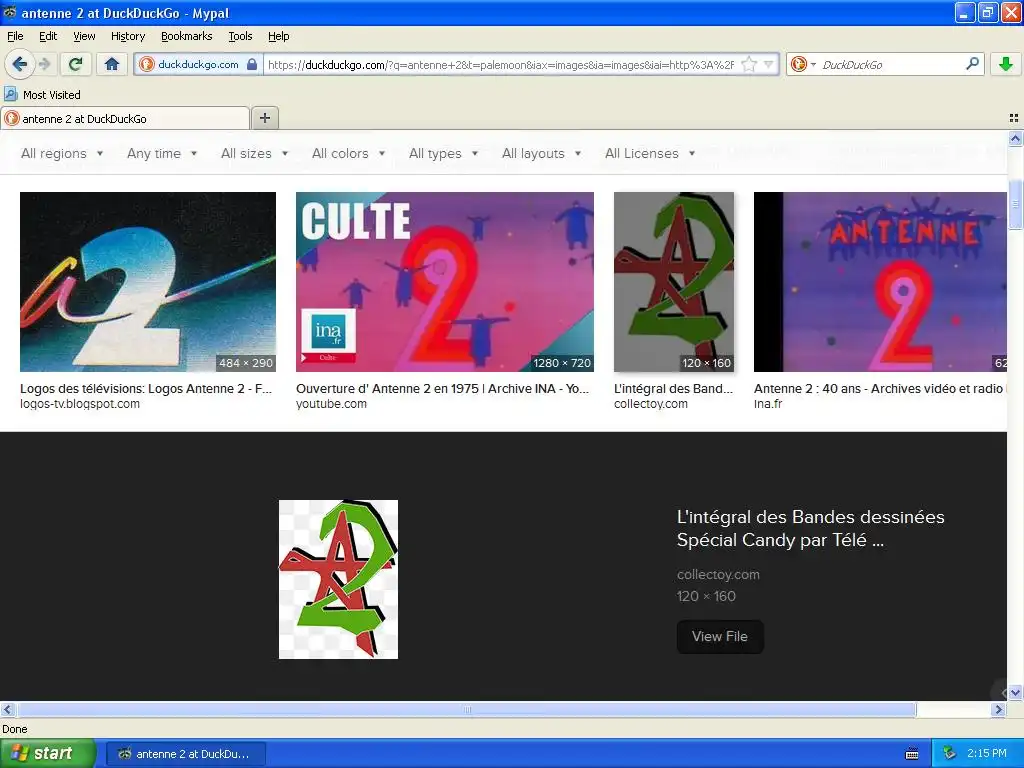Open the 484 × 290 Antenne 2 logo thumbnail
The image size is (1024, 768).
148,281
